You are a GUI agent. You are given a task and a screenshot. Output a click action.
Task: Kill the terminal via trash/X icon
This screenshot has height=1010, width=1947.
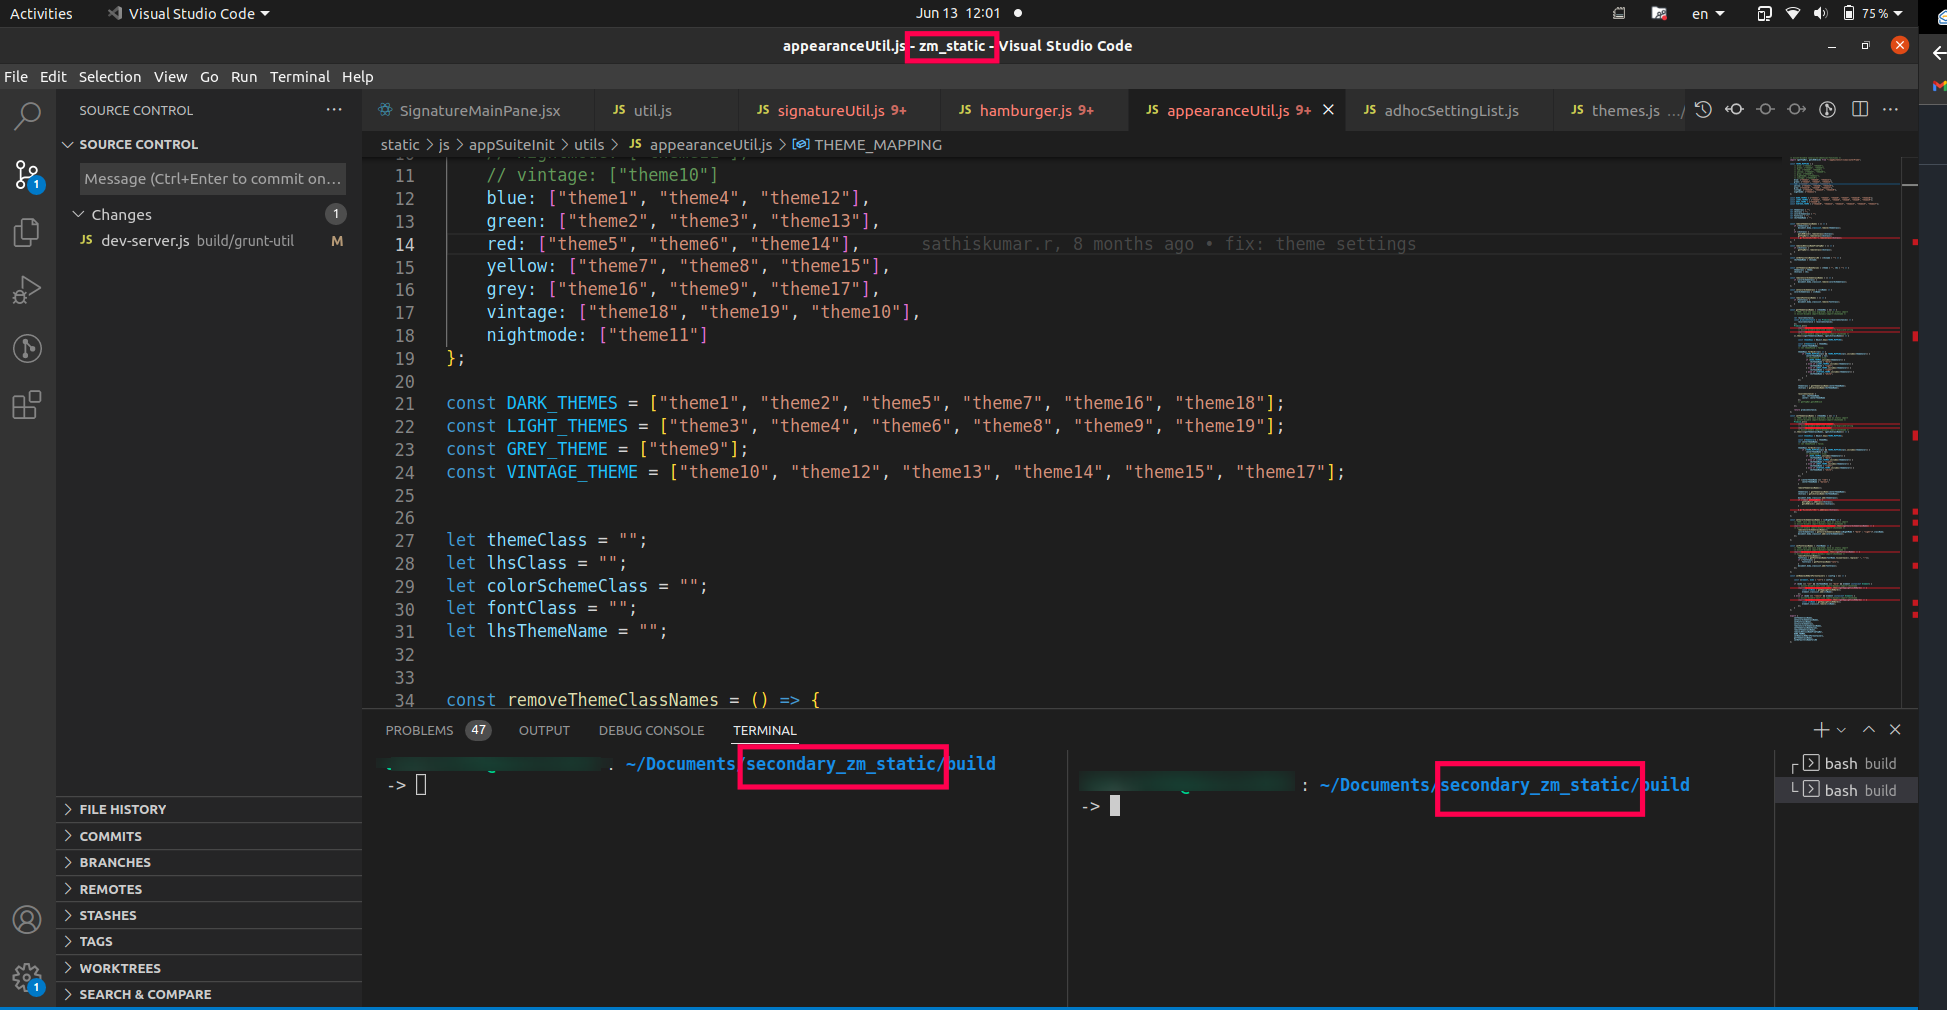point(1895,730)
